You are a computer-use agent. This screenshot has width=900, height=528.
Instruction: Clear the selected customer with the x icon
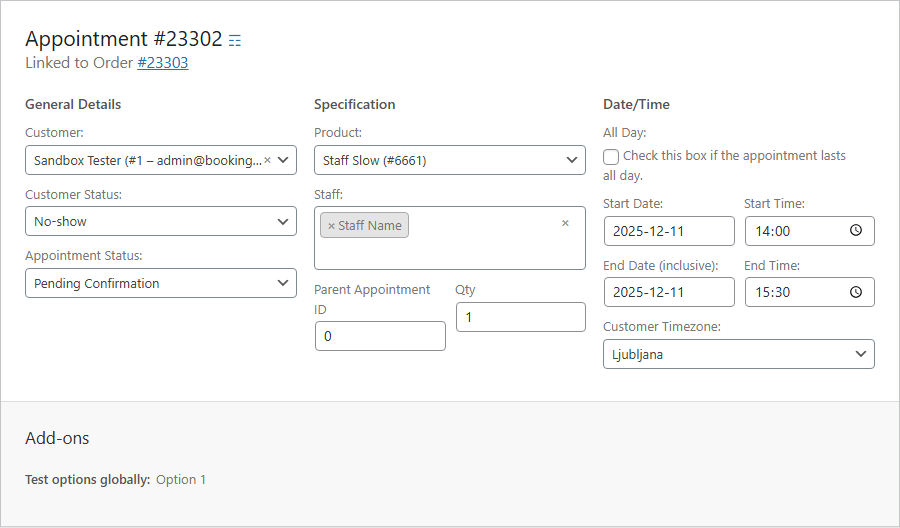(267, 160)
